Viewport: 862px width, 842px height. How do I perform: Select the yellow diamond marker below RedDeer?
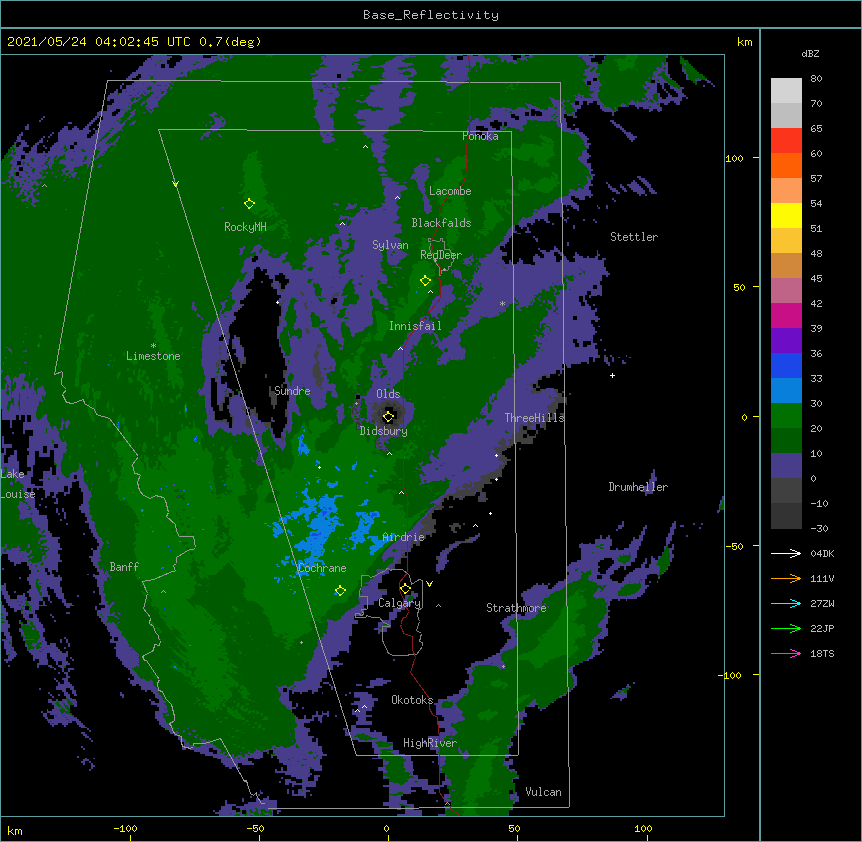point(425,281)
